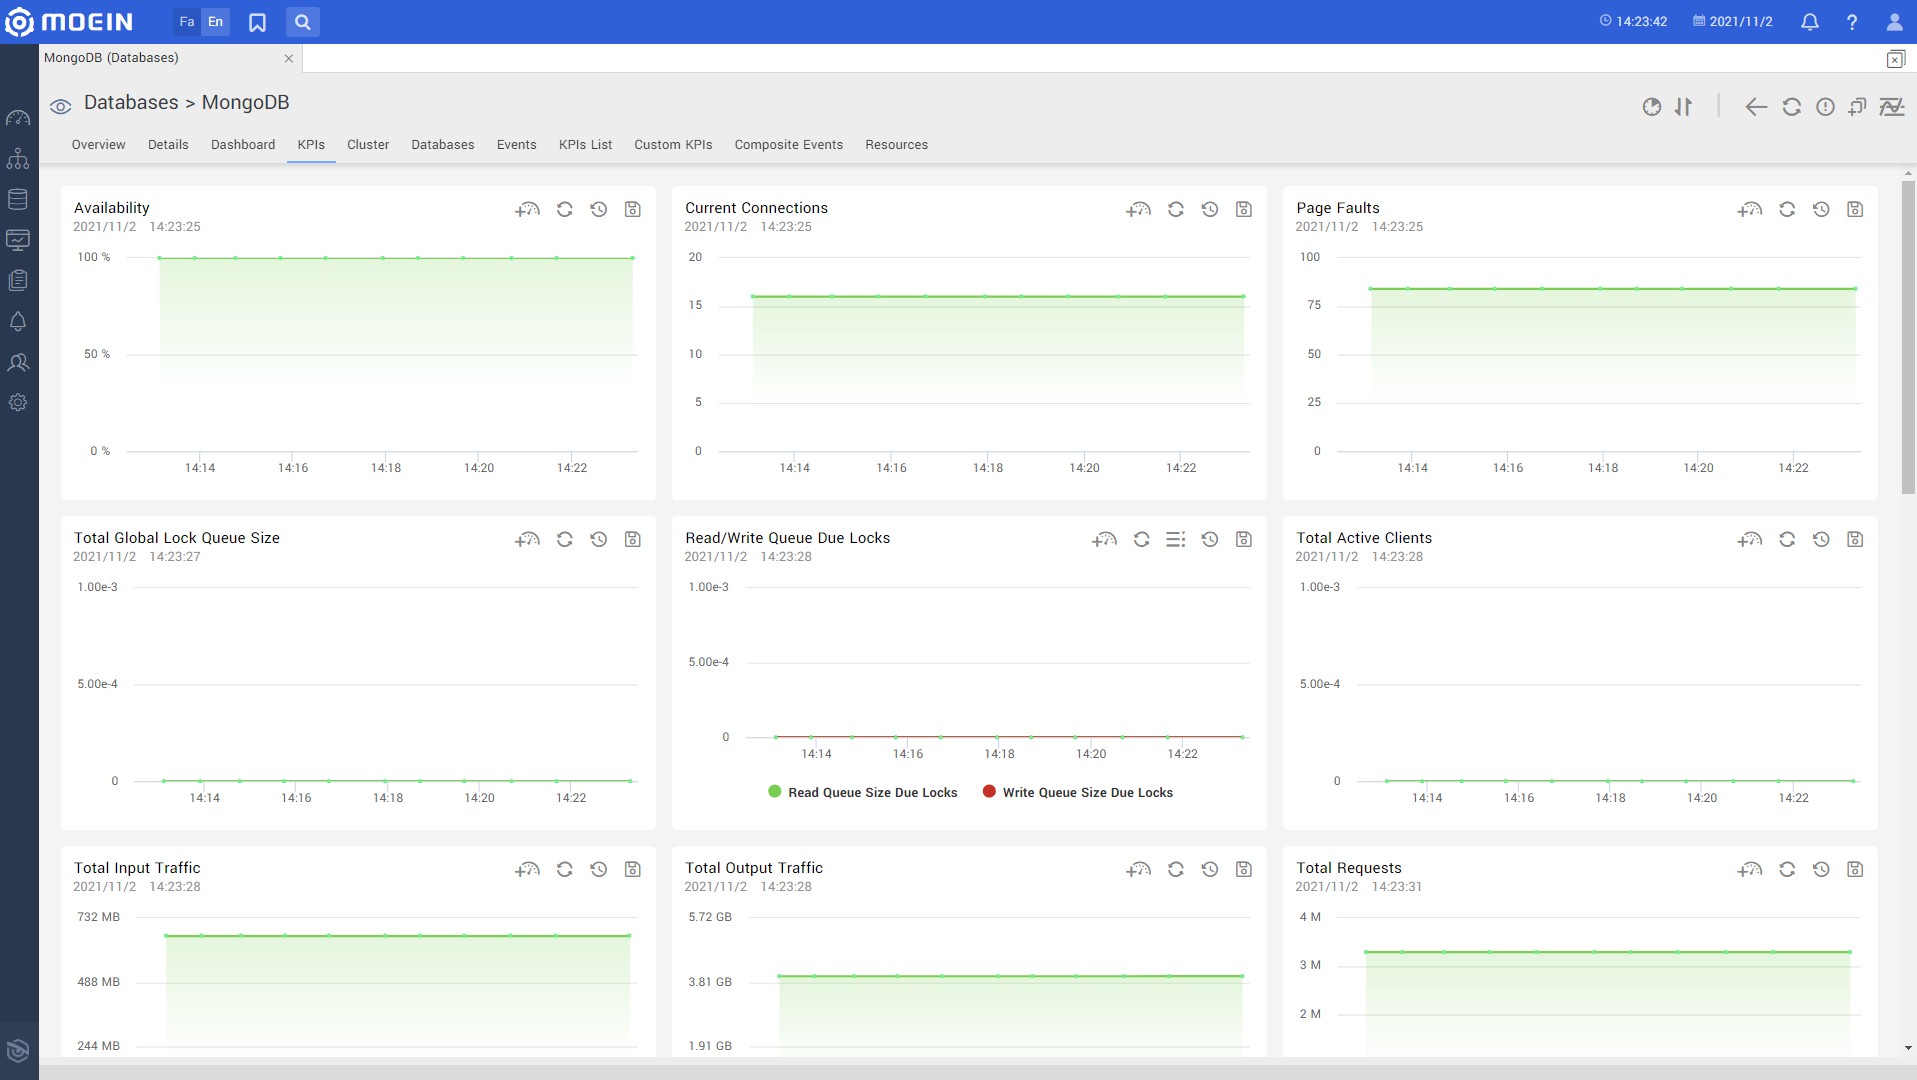Open the Dashboard tab
This screenshot has height=1080, width=1917.
pos(243,145)
